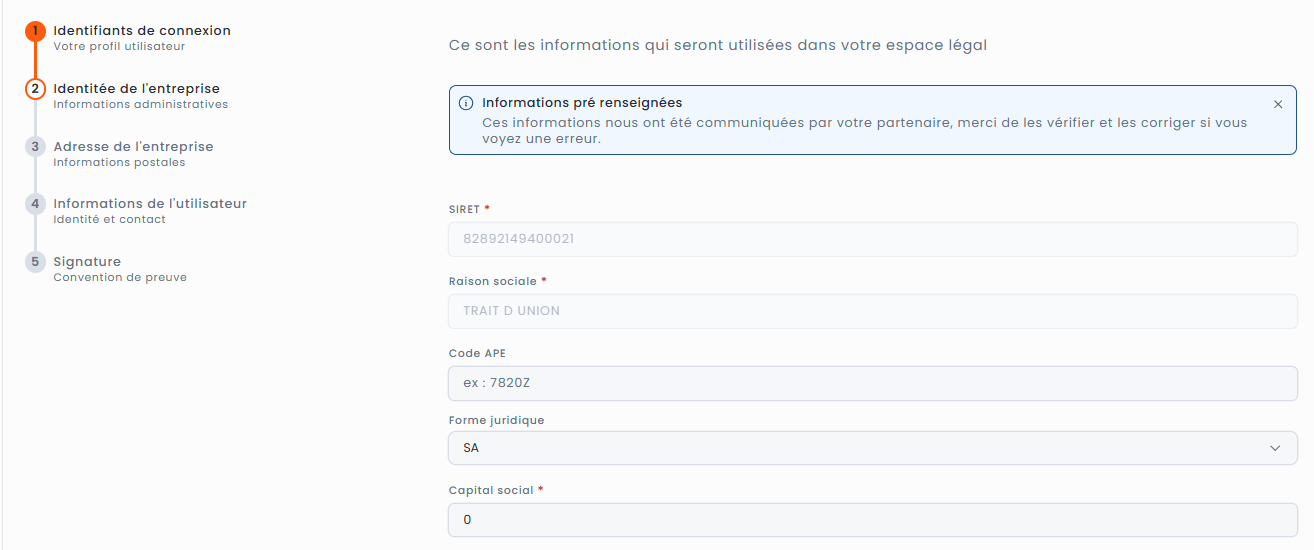Screen dimensions: 1314x550
Task: Dismiss the Informations pré renseignées banner
Action: tap(1278, 104)
